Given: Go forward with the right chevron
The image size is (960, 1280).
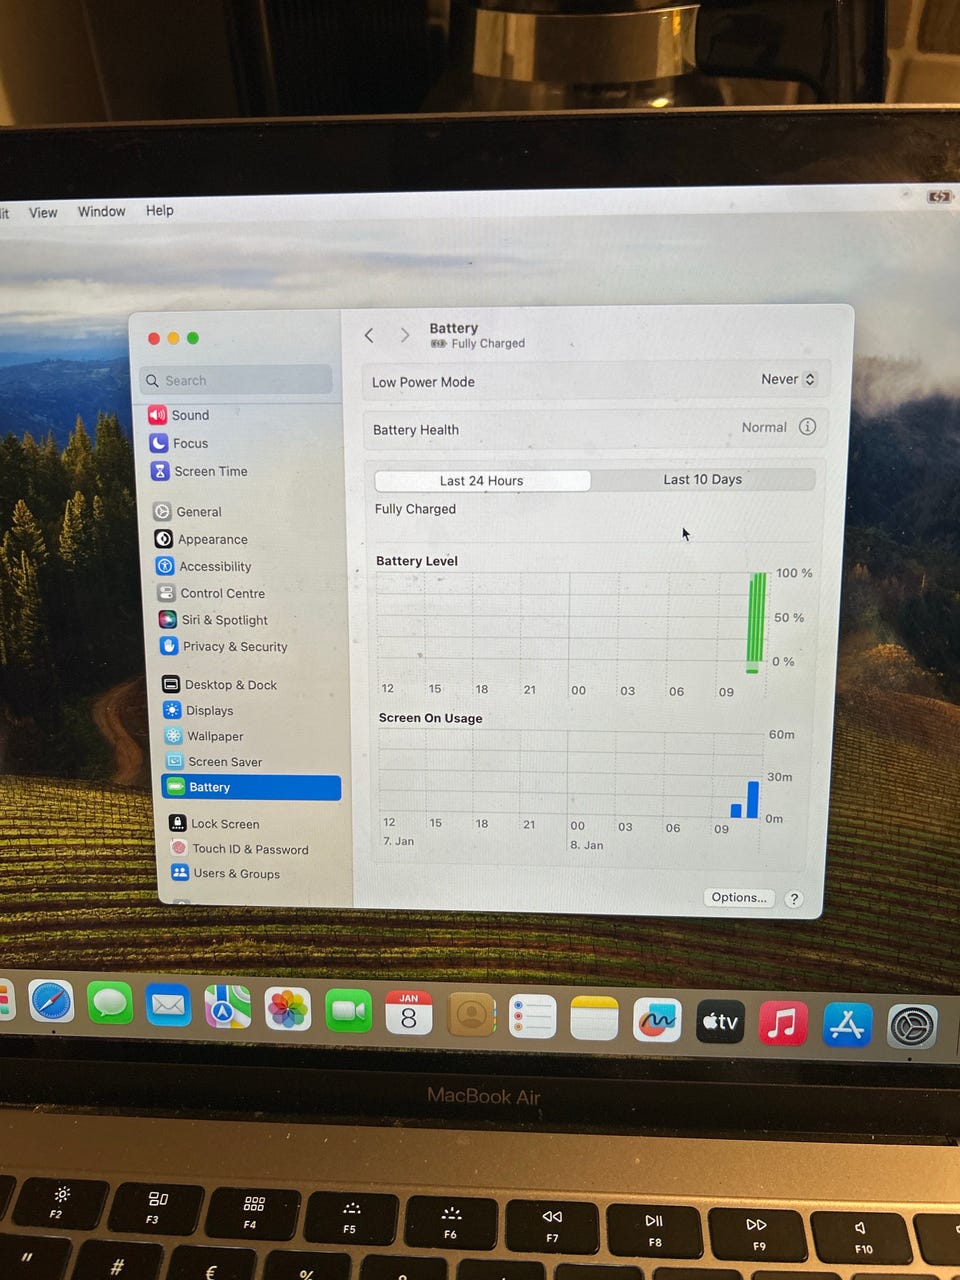Looking at the screenshot, I should pyautogui.click(x=404, y=335).
